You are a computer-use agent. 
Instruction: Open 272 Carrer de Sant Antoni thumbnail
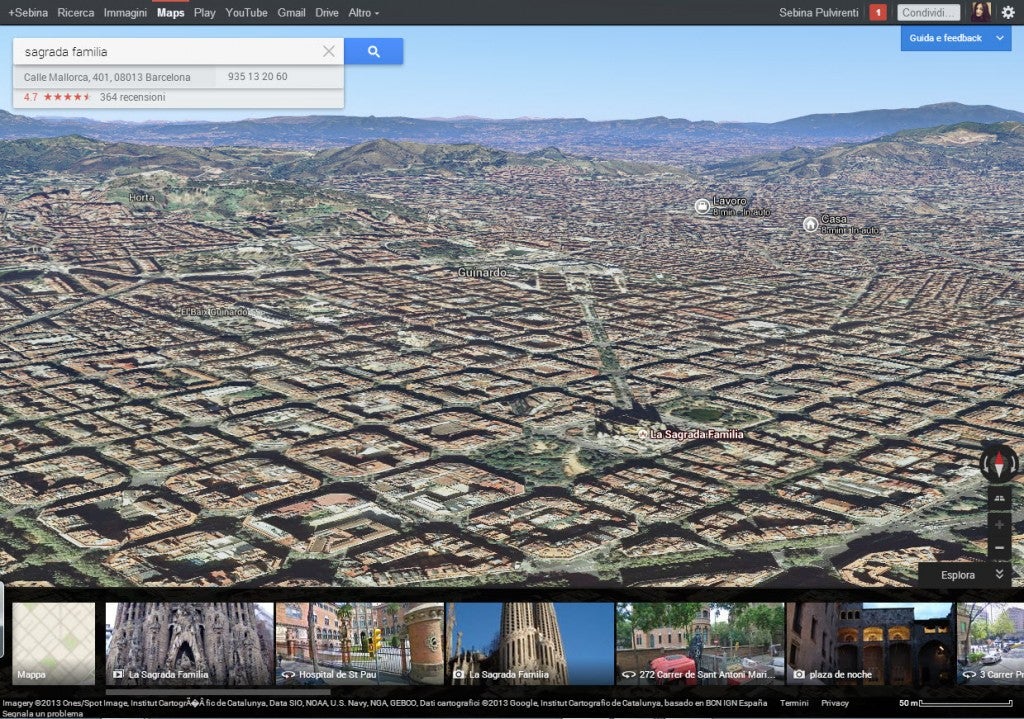coord(700,643)
